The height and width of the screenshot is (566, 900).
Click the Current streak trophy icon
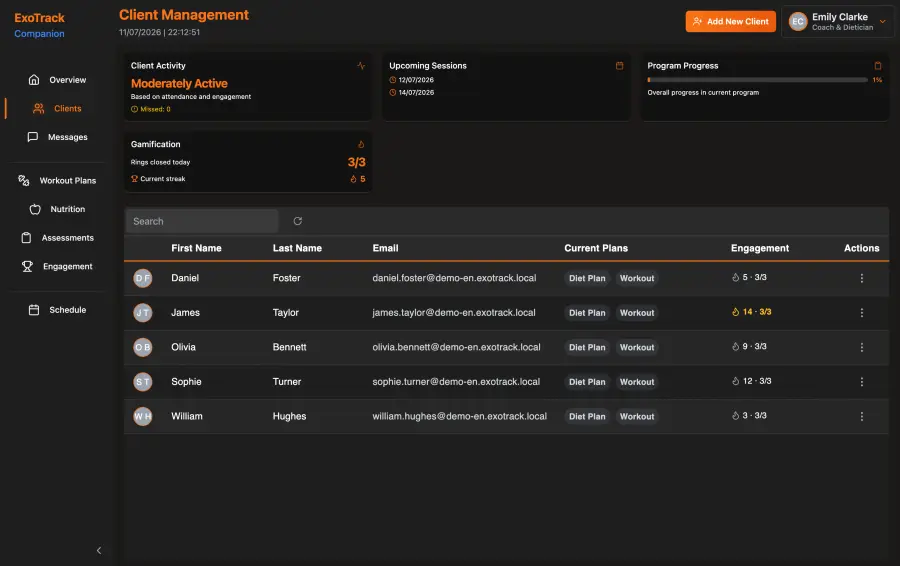click(134, 179)
